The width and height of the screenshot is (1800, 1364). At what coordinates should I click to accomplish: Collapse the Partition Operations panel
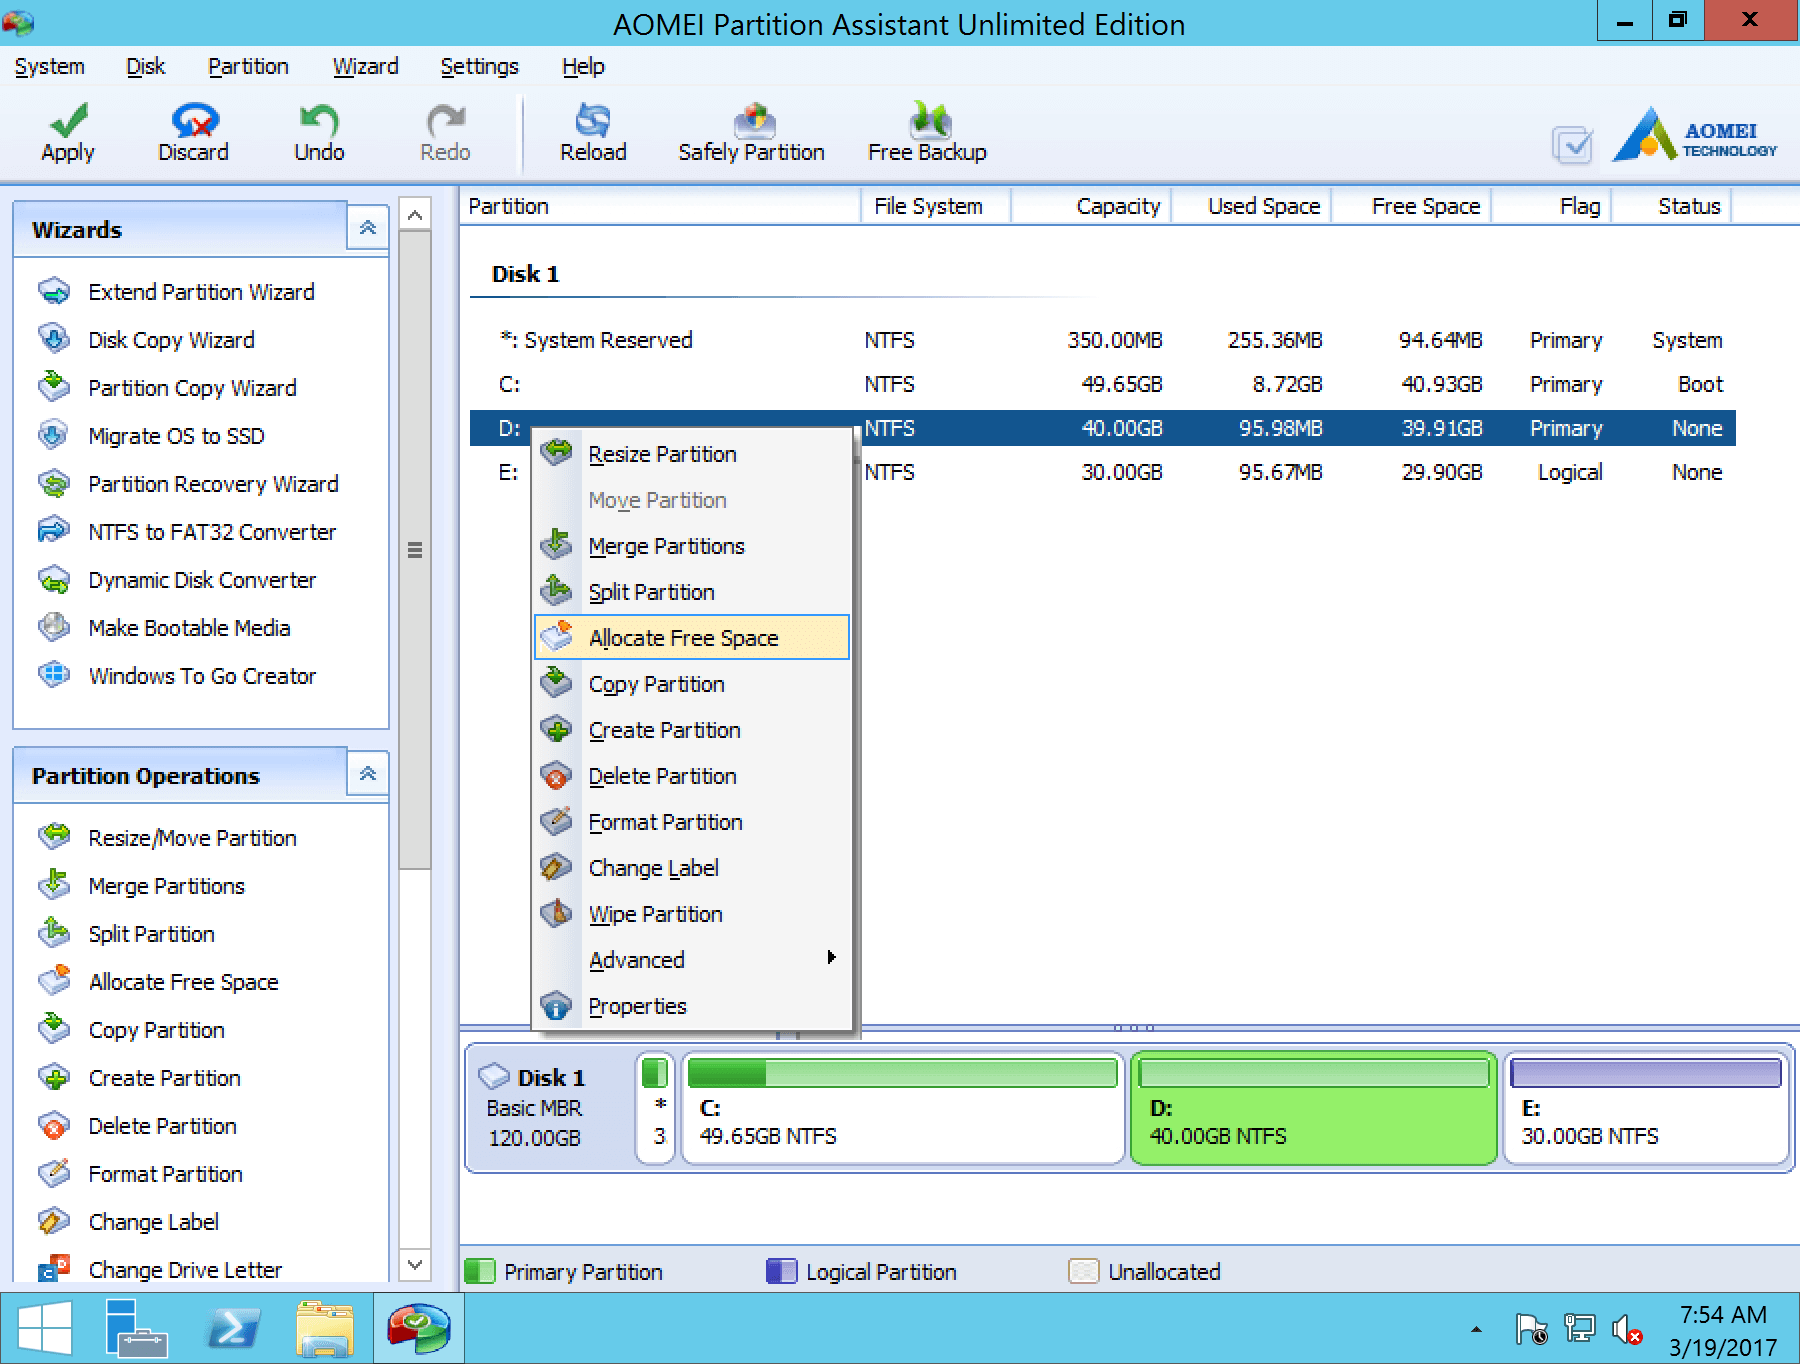pyautogui.click(x=367, y=773)
